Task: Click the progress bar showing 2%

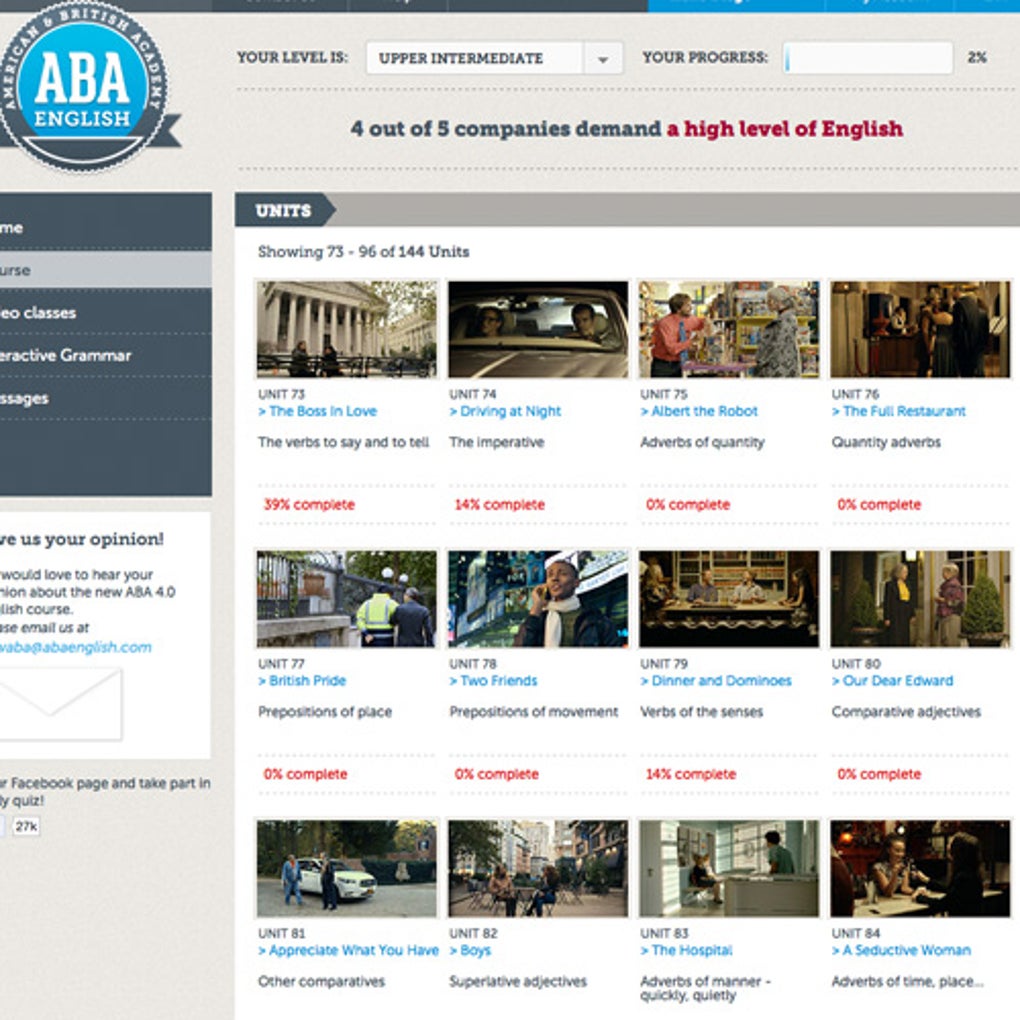Action: pos(868,59)
